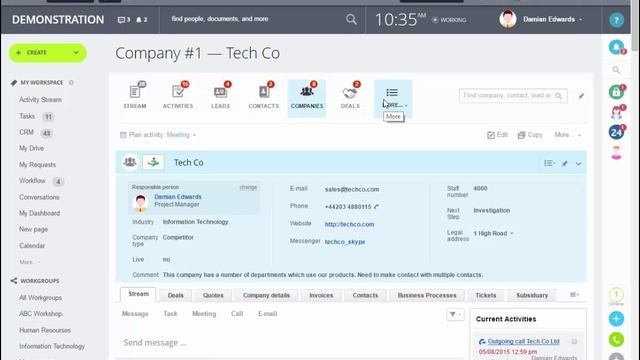The height and width of the screenshot is (360, 640).
Task: Click the right sidebar search icon
Action: 616,70
